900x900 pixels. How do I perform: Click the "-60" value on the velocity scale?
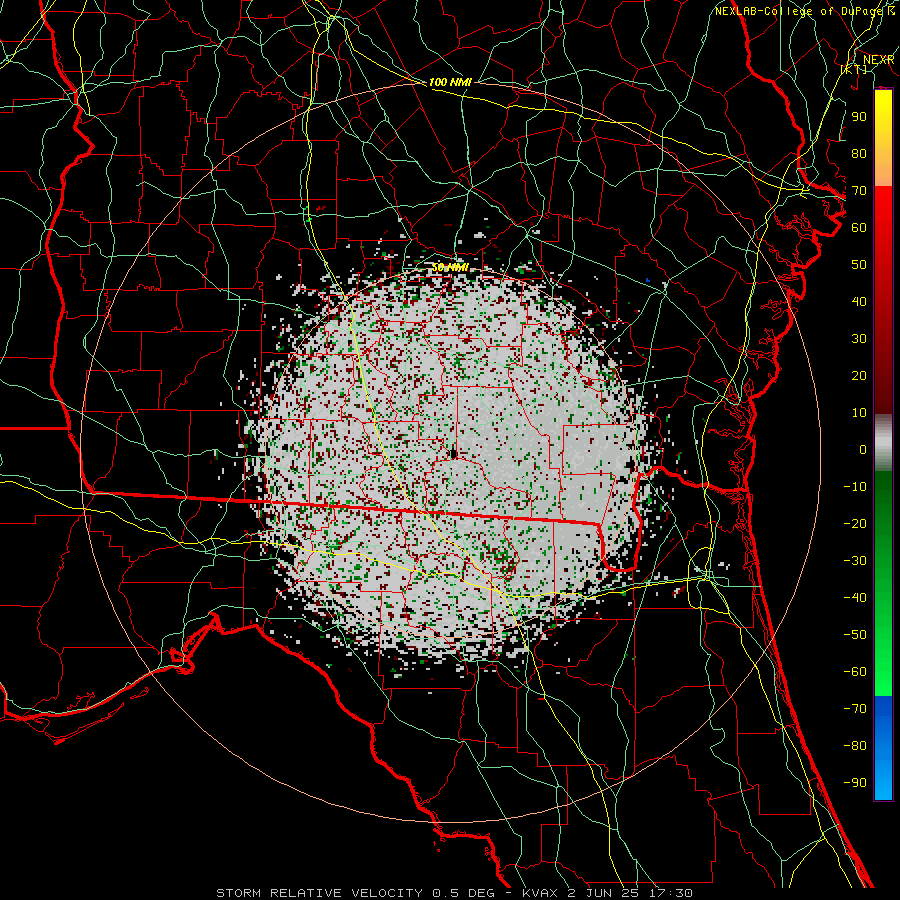coord(855,672)
